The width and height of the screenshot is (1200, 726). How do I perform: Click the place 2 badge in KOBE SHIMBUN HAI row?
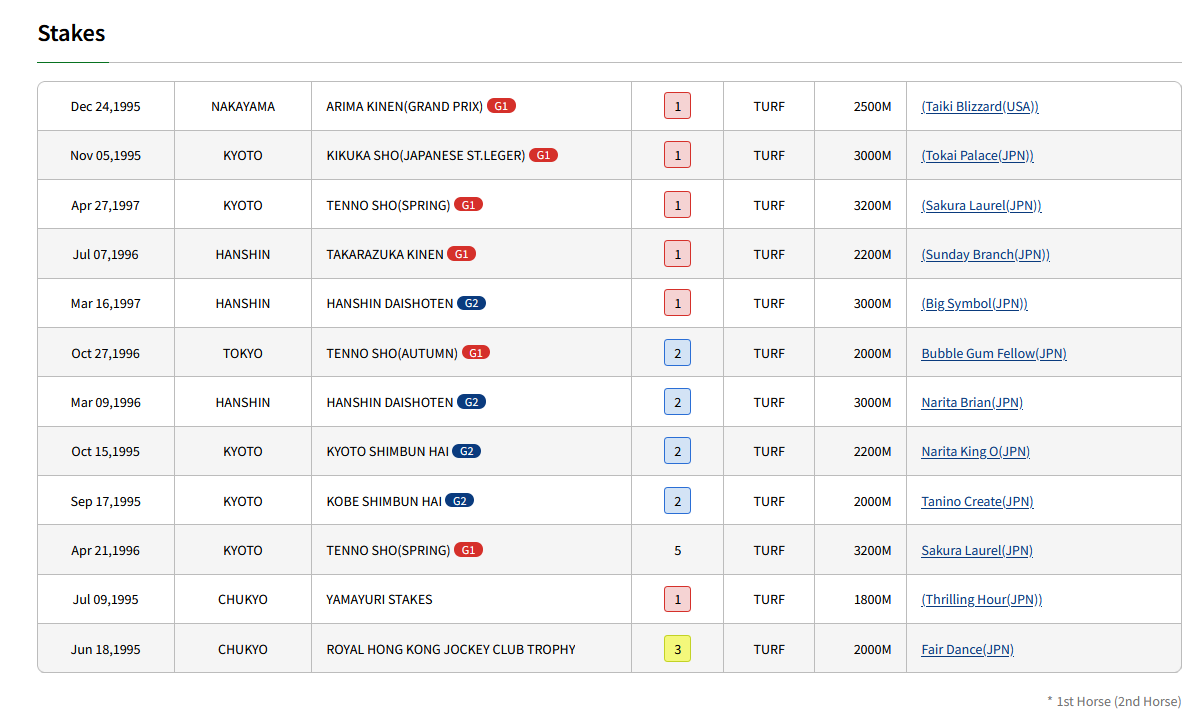[677, 501]
